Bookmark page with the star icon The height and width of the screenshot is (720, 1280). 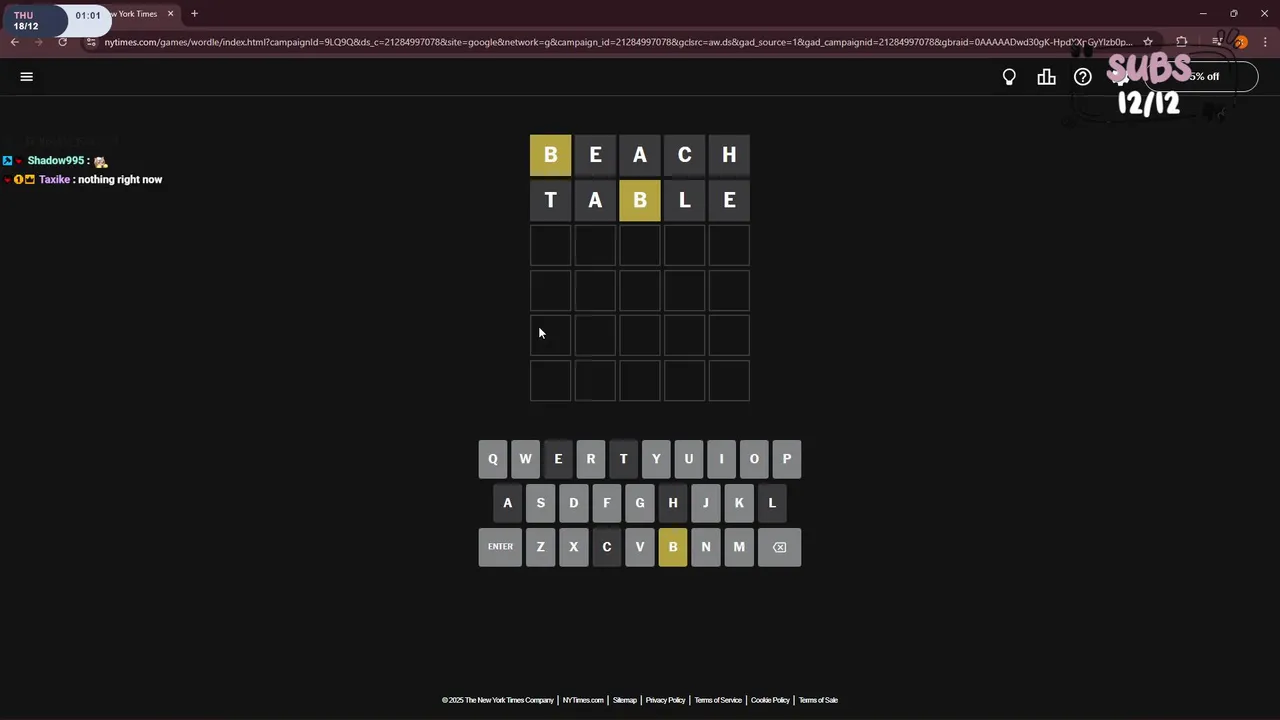1148,42
